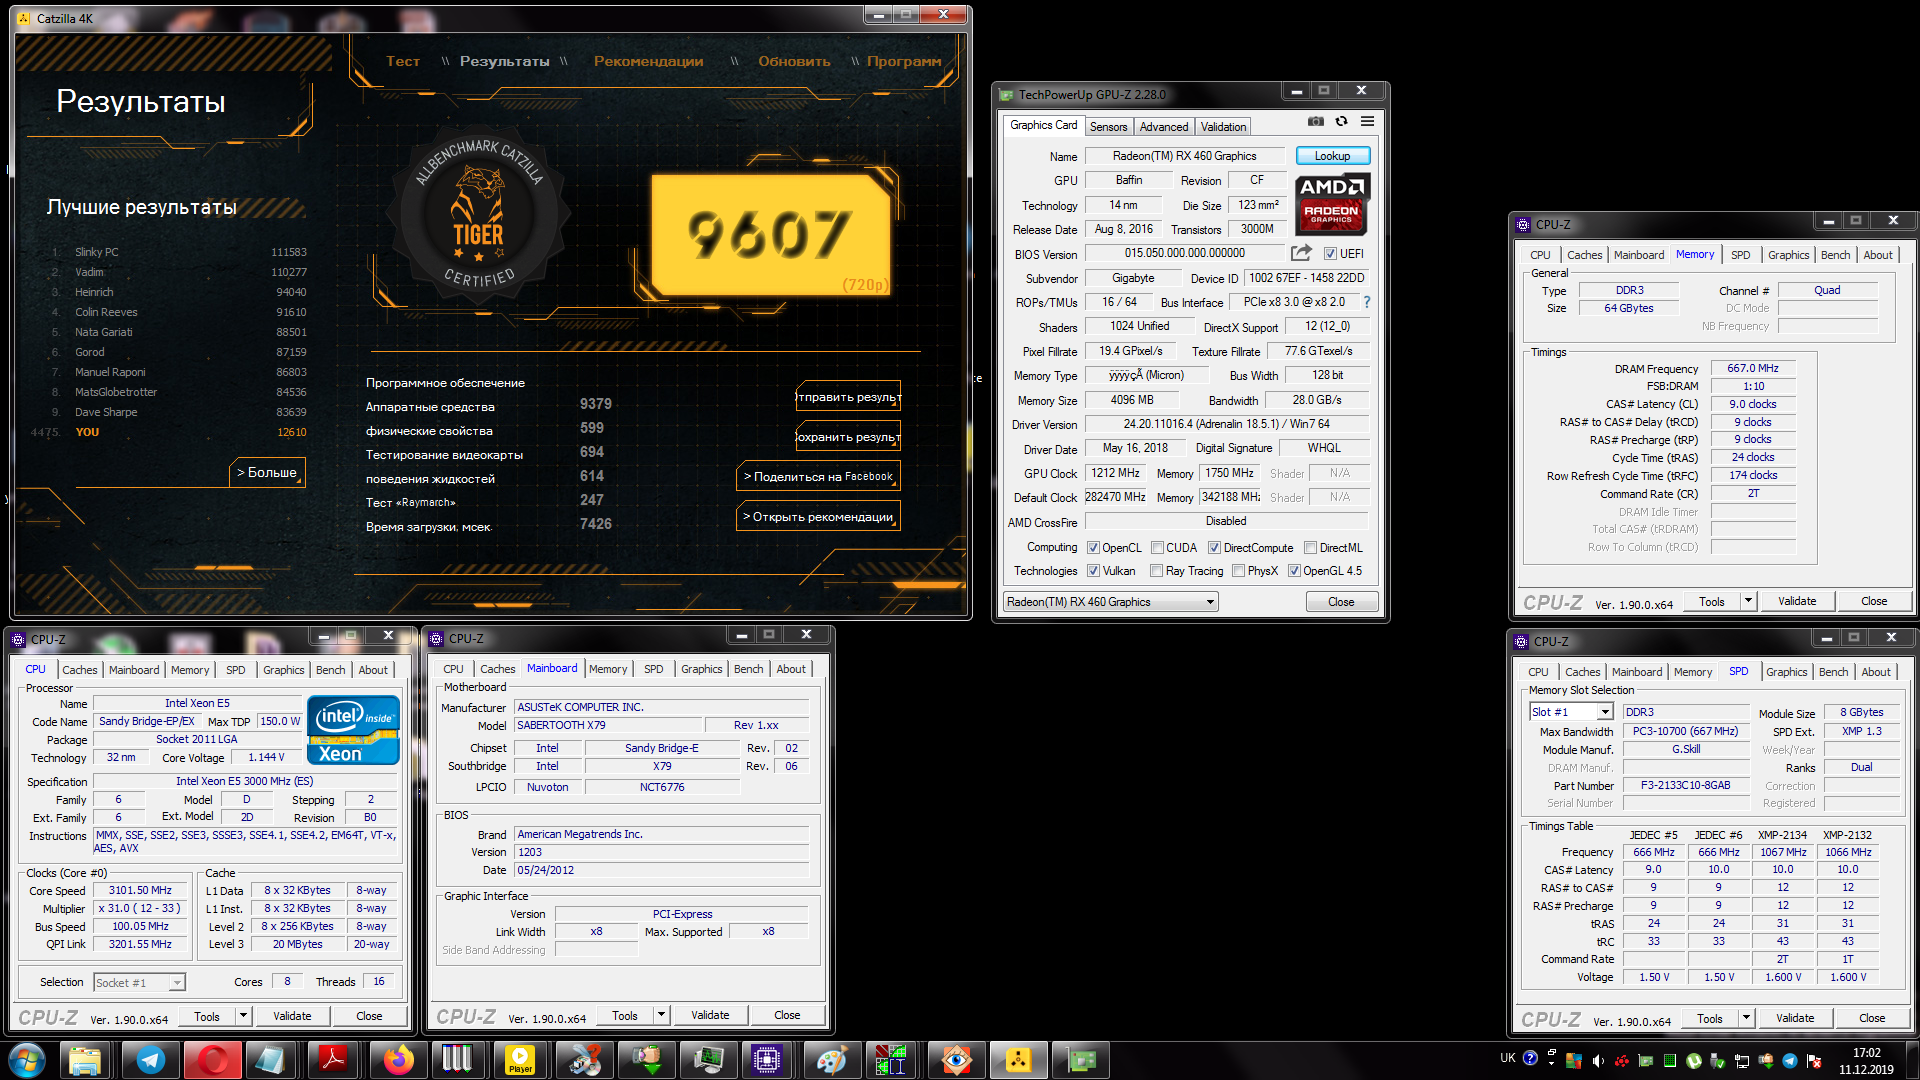Switch to the CPU-Z taskbar icon

[x=767, y=1060]
